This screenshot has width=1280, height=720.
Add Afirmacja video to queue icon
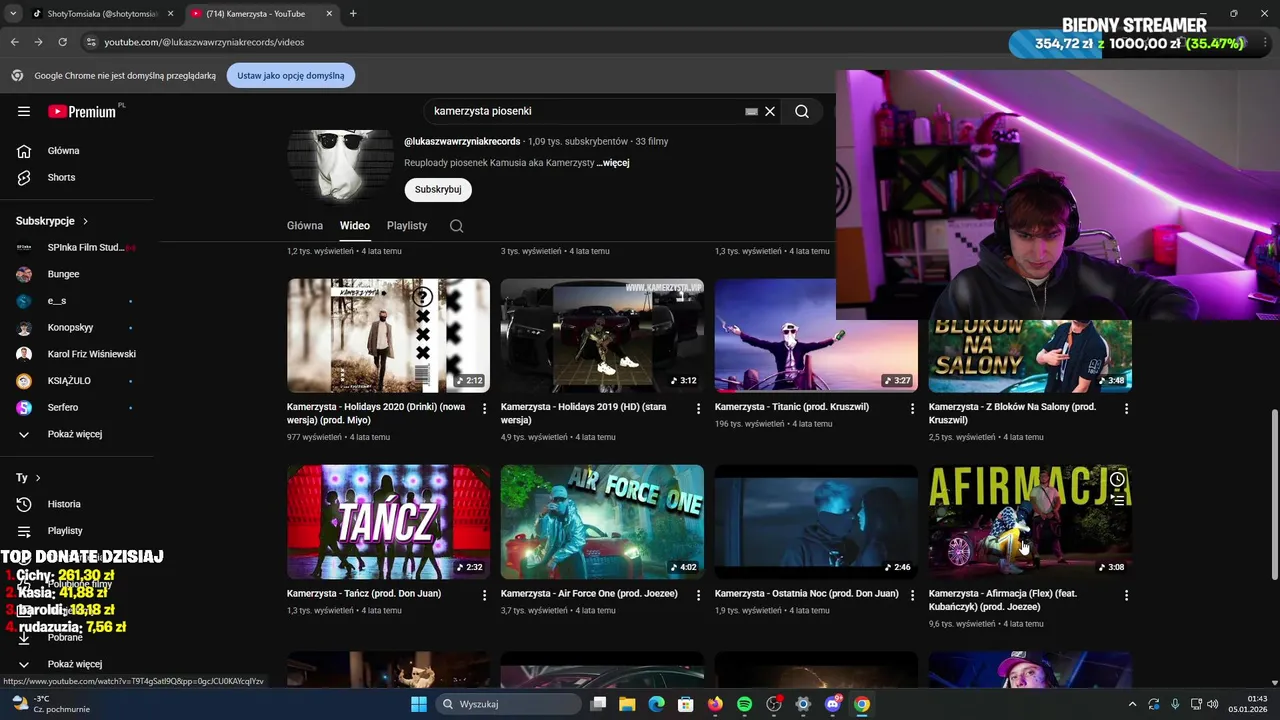pyautogui.click(x=1117, y=500)
